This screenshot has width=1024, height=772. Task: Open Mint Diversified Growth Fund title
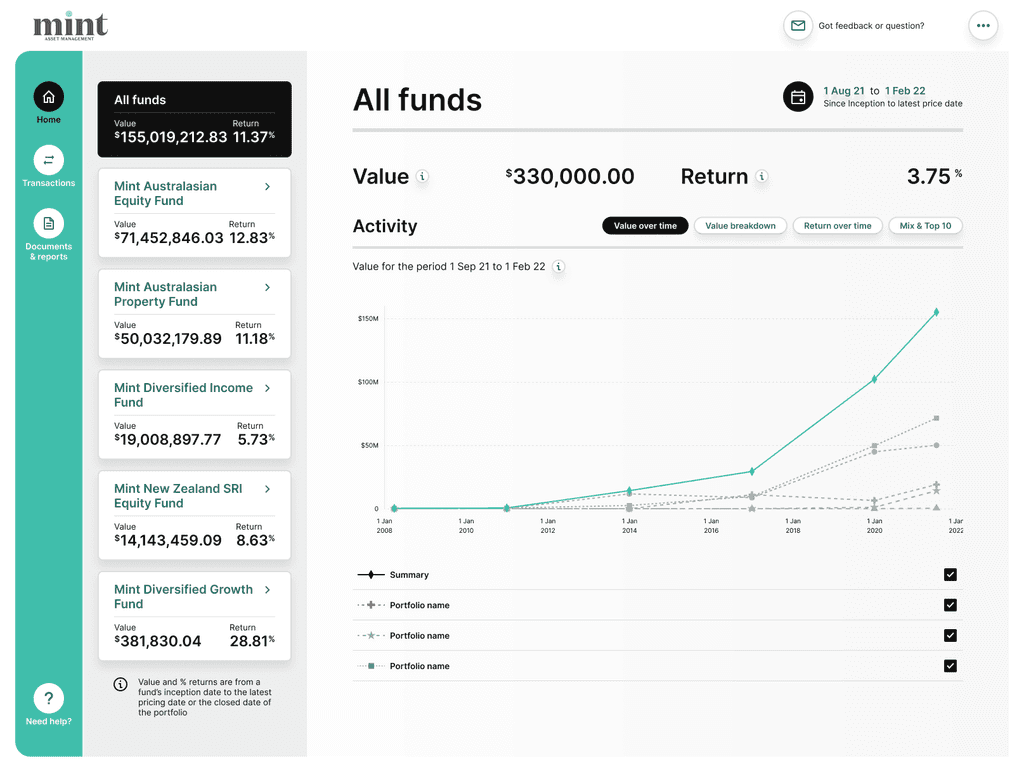[183, 597]
